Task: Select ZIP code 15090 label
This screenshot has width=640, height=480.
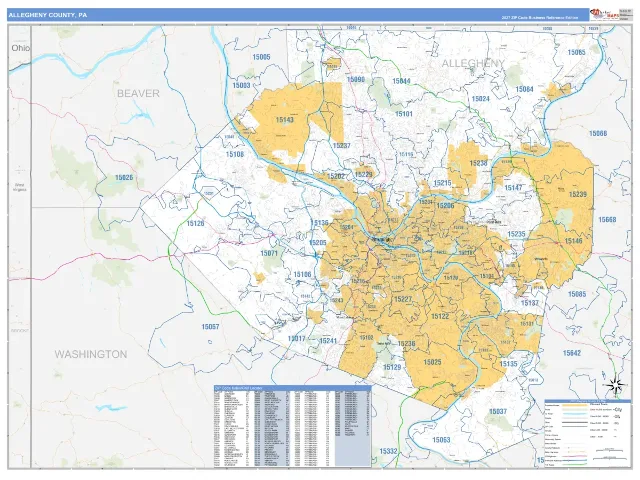Action: (356, 80)
